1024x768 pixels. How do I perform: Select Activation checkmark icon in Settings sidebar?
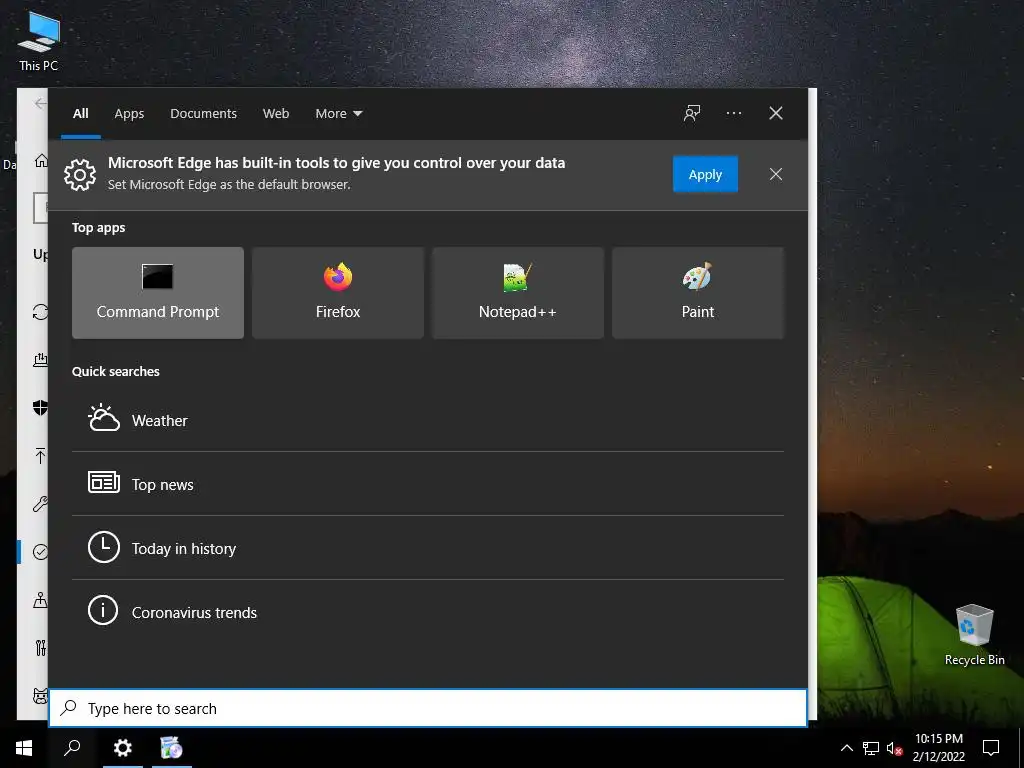pos(40,552)
